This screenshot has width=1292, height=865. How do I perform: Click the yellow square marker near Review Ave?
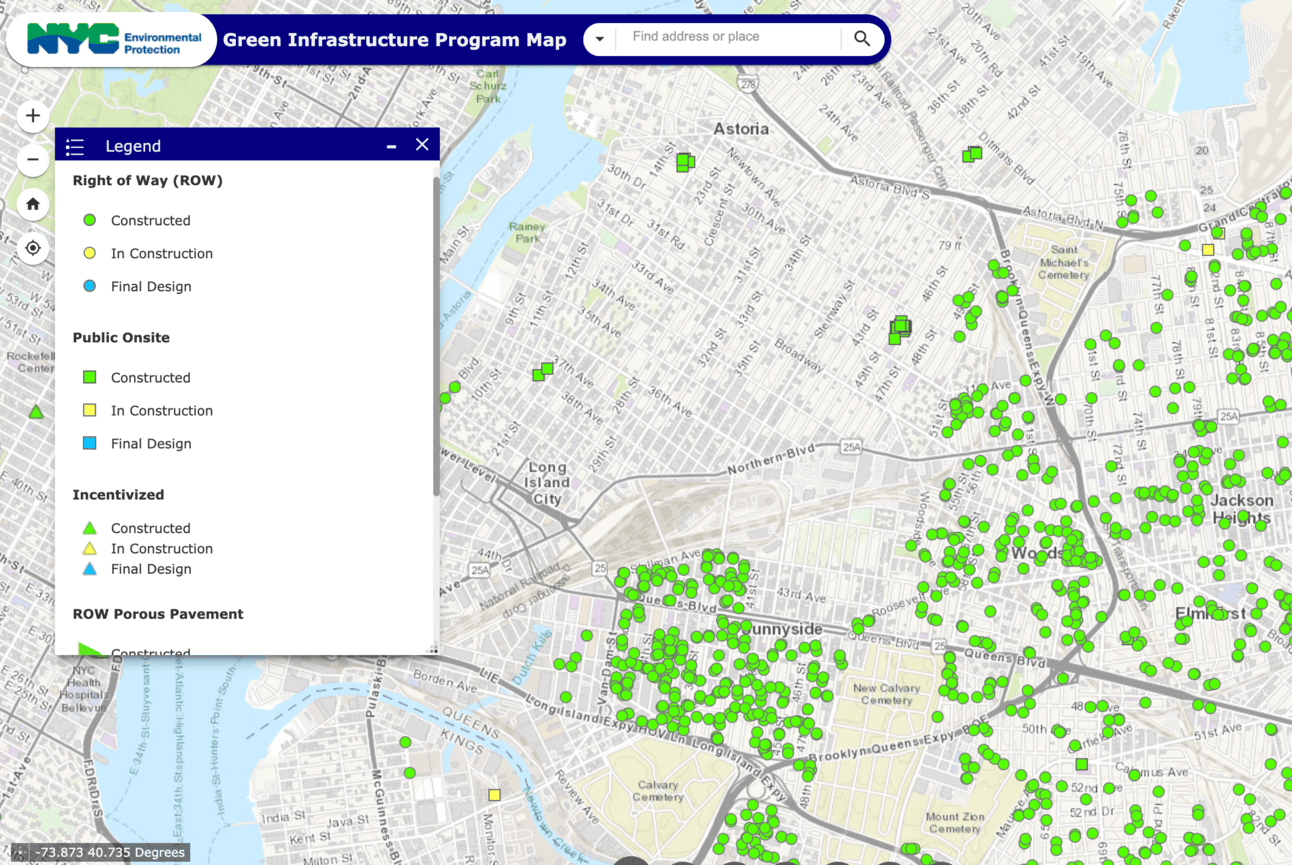(x=494, y=795)
